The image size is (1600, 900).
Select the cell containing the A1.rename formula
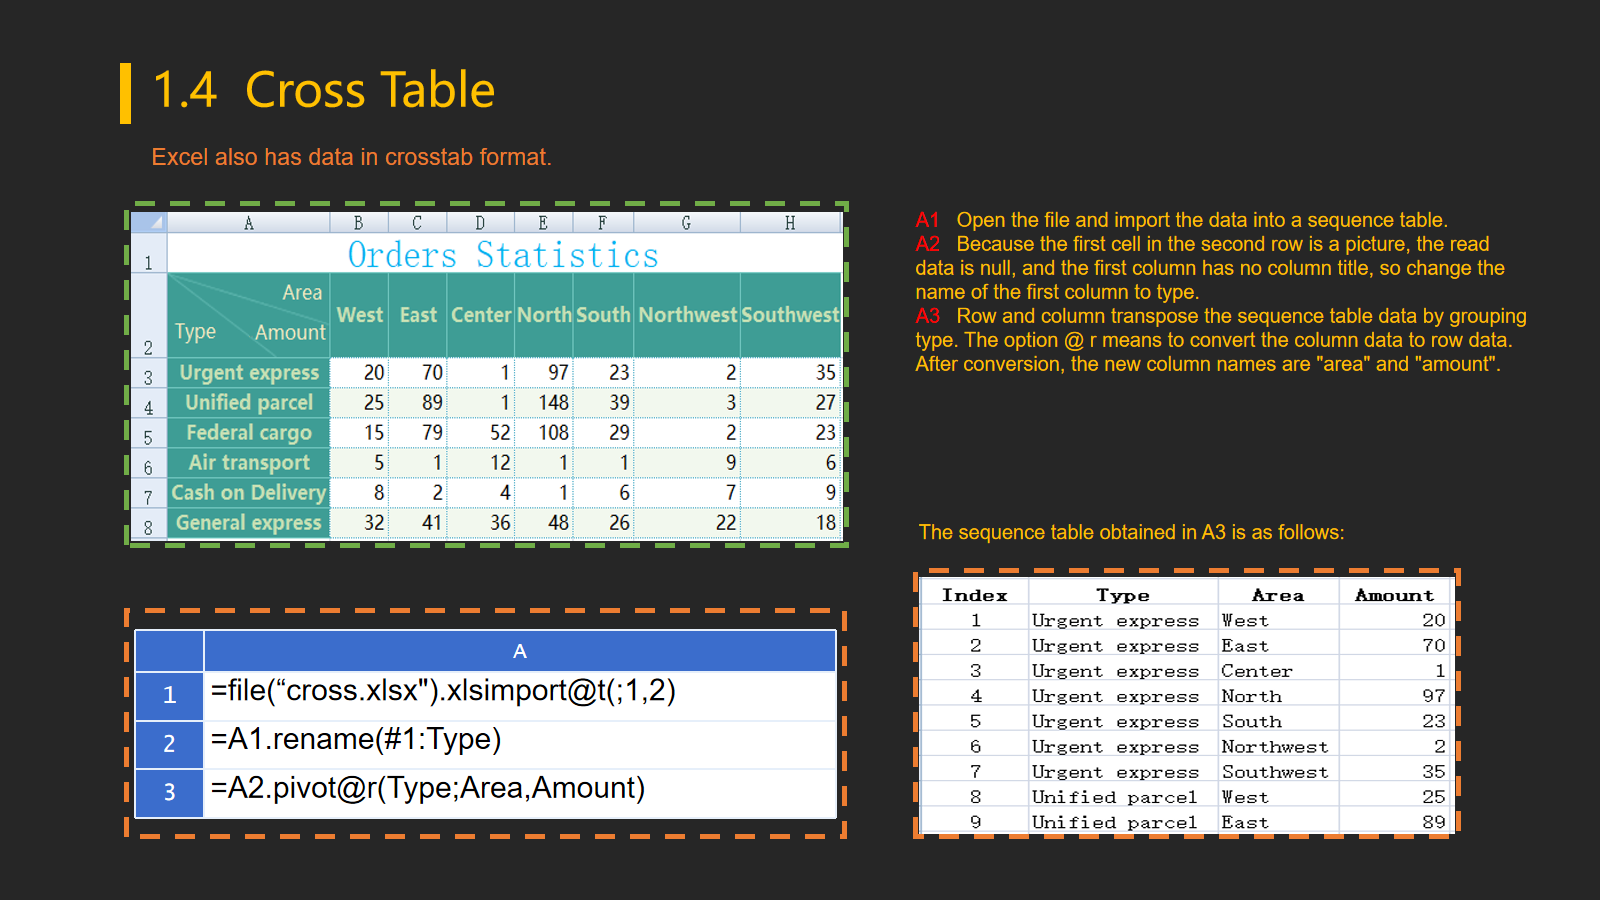pyautogui.click(x=519, y=741)
